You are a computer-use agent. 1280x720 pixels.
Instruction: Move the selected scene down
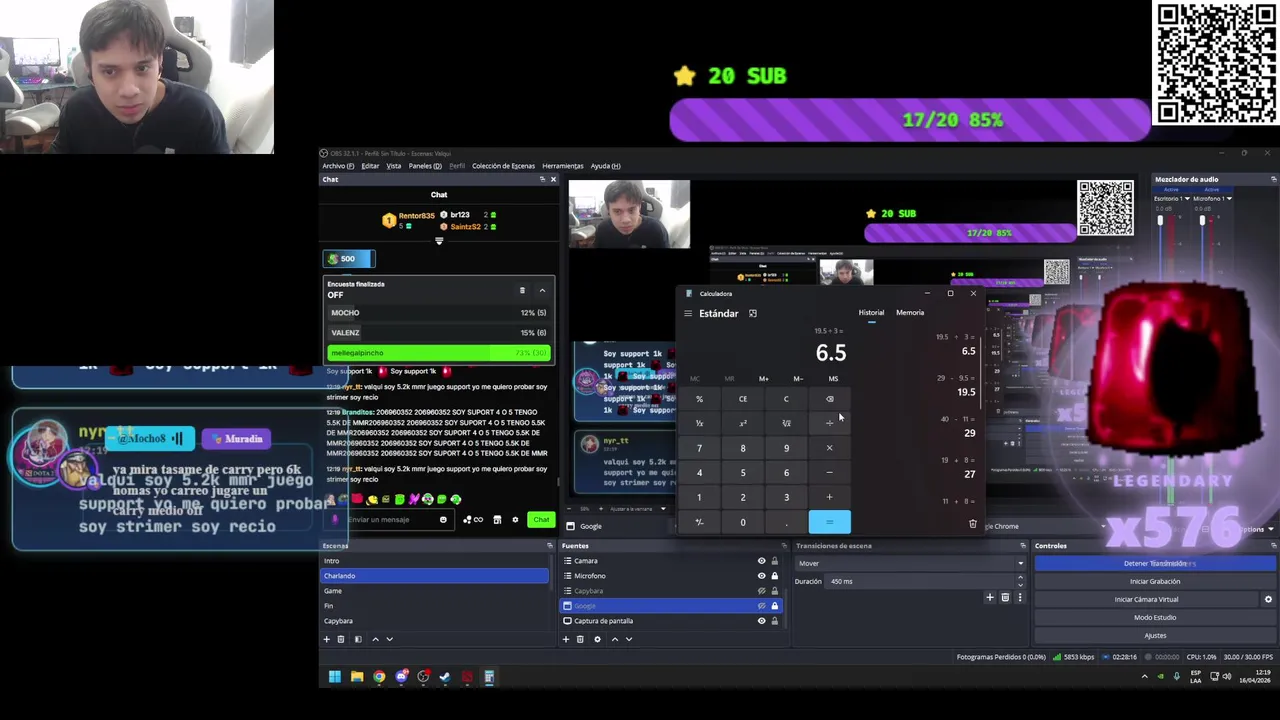[x=389, y=639]
